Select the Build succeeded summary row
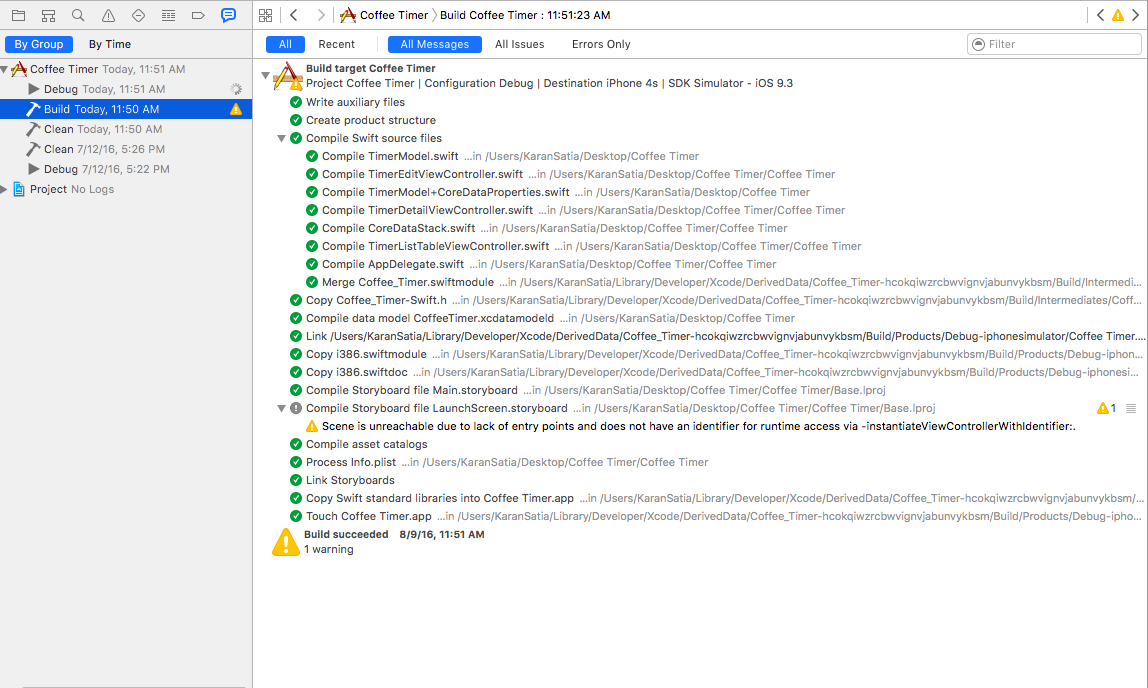Screen dimensions: 1148x688 [x=701, y=542]
